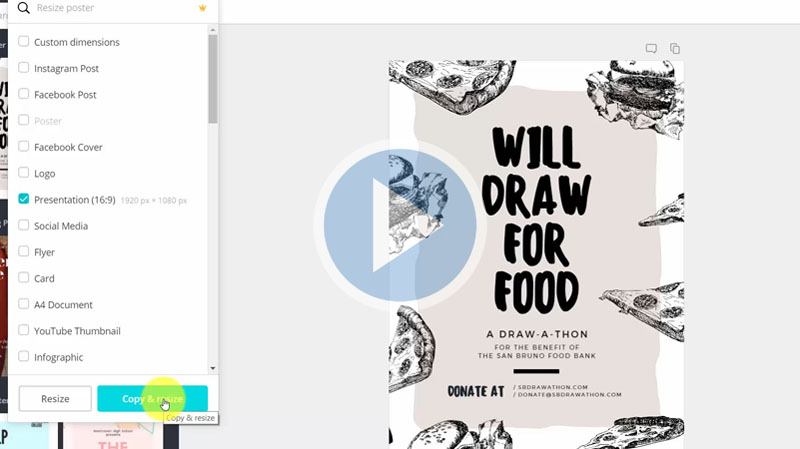Tick the A4 Document checkbox
800x449 pixels.
pyautogui.click(x=23, y=304)
